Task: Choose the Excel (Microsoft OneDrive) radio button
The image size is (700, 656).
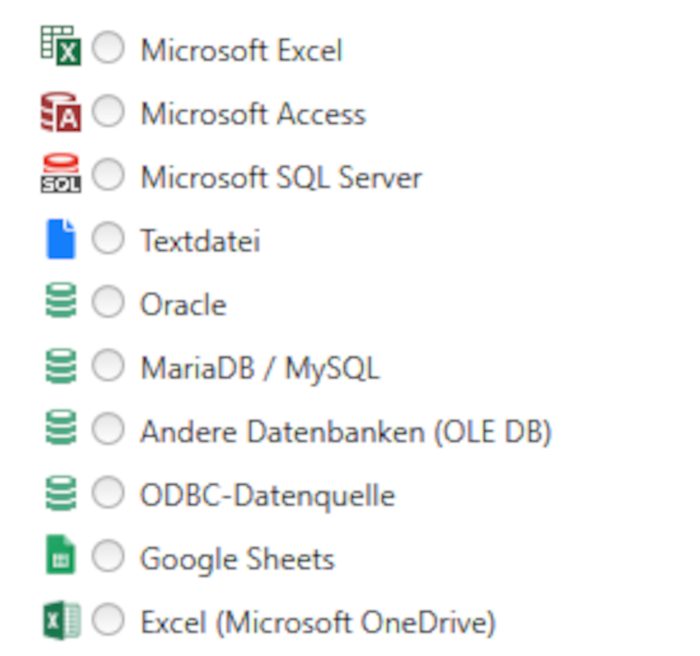Action: [108, 620]
